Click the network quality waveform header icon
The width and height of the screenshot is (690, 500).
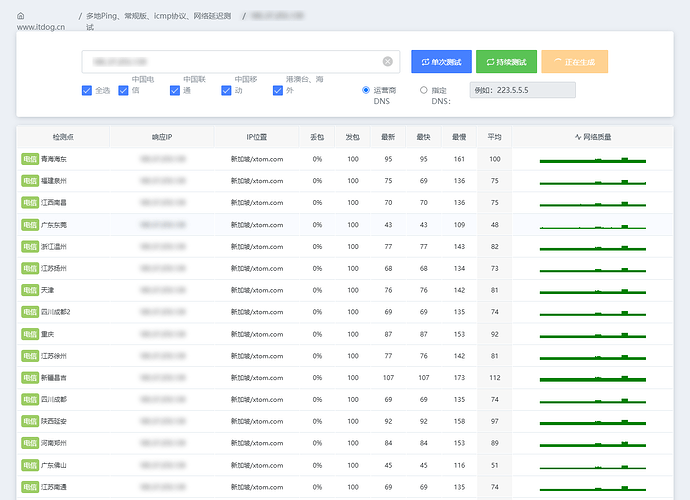578,137
